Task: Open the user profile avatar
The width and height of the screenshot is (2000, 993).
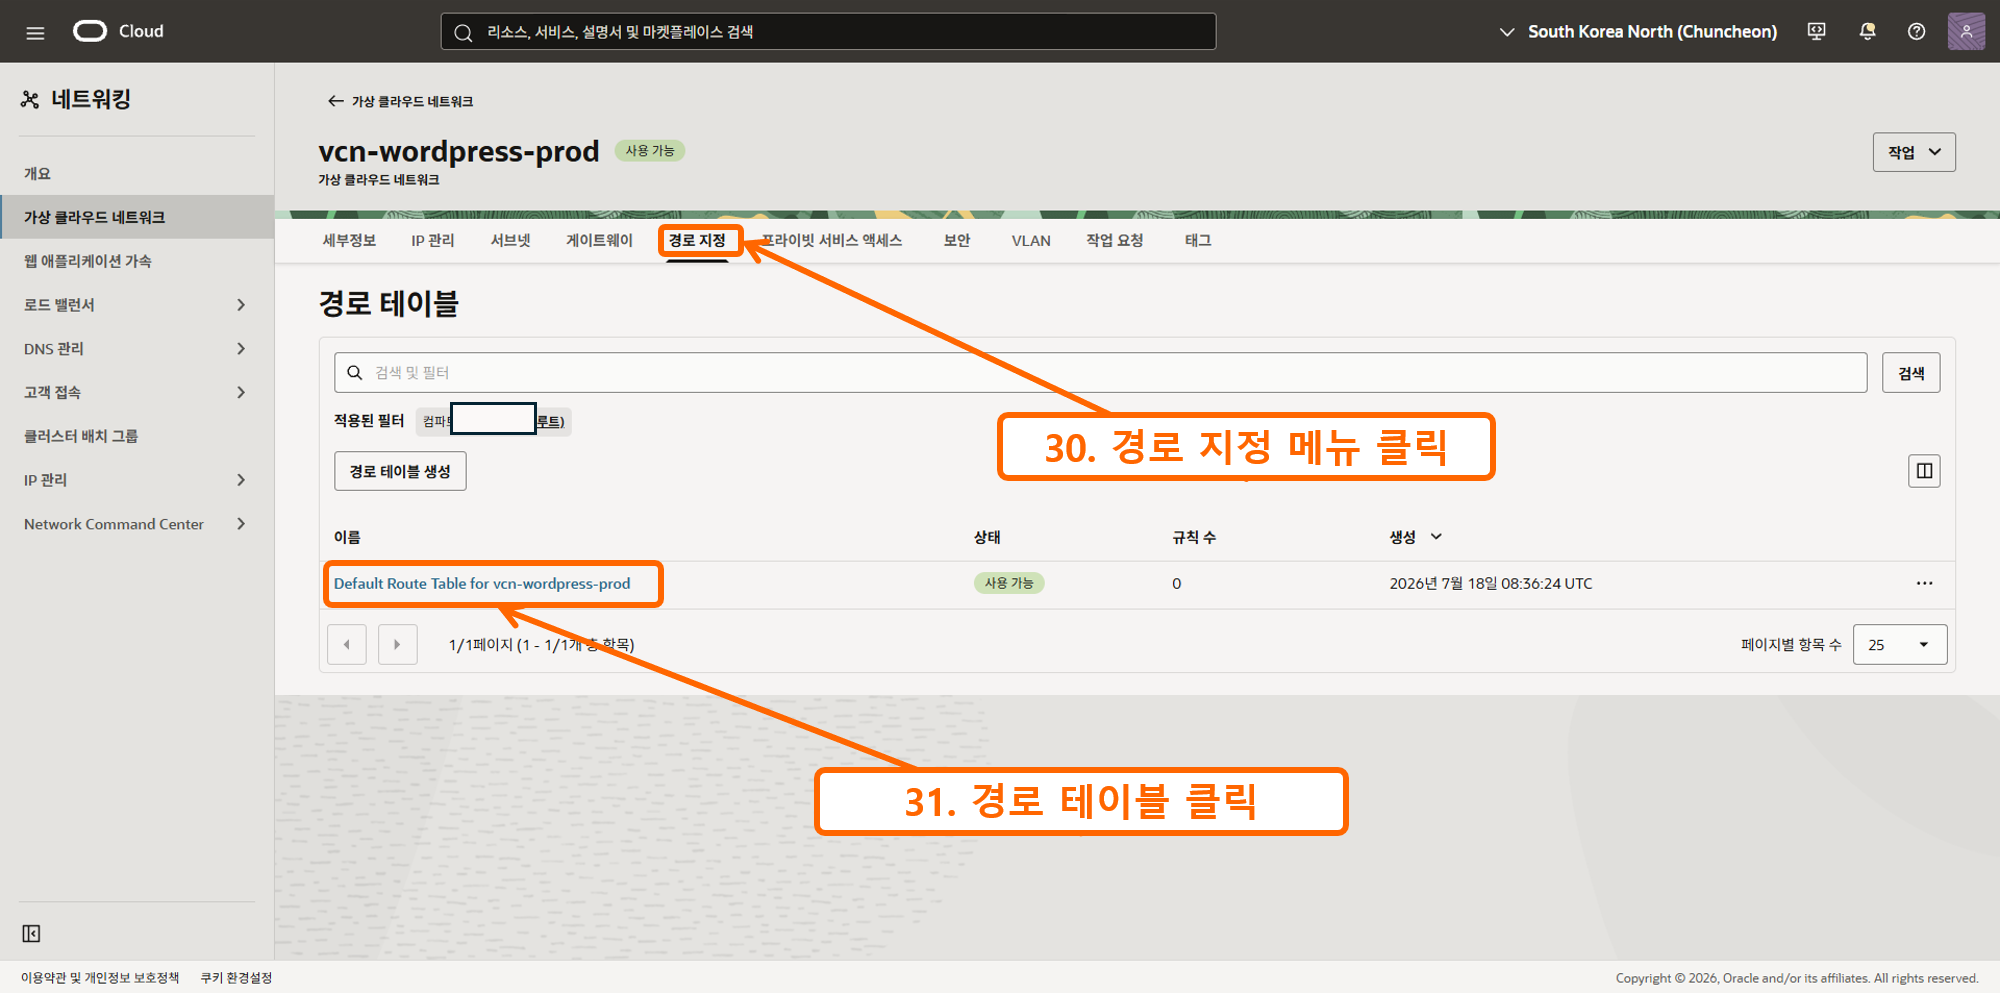Action: pyautogui.click(x=1966, y=32)
